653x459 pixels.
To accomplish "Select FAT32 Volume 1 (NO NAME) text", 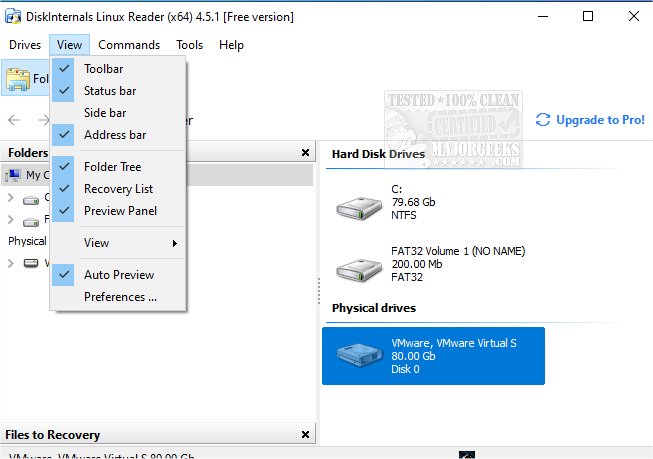I will [458, 251].
